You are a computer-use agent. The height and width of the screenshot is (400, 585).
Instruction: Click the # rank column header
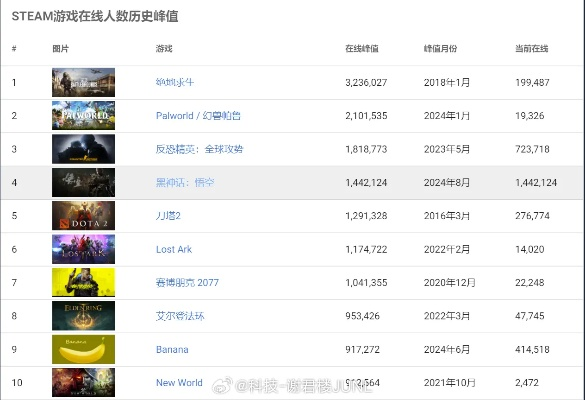(14, 49)
